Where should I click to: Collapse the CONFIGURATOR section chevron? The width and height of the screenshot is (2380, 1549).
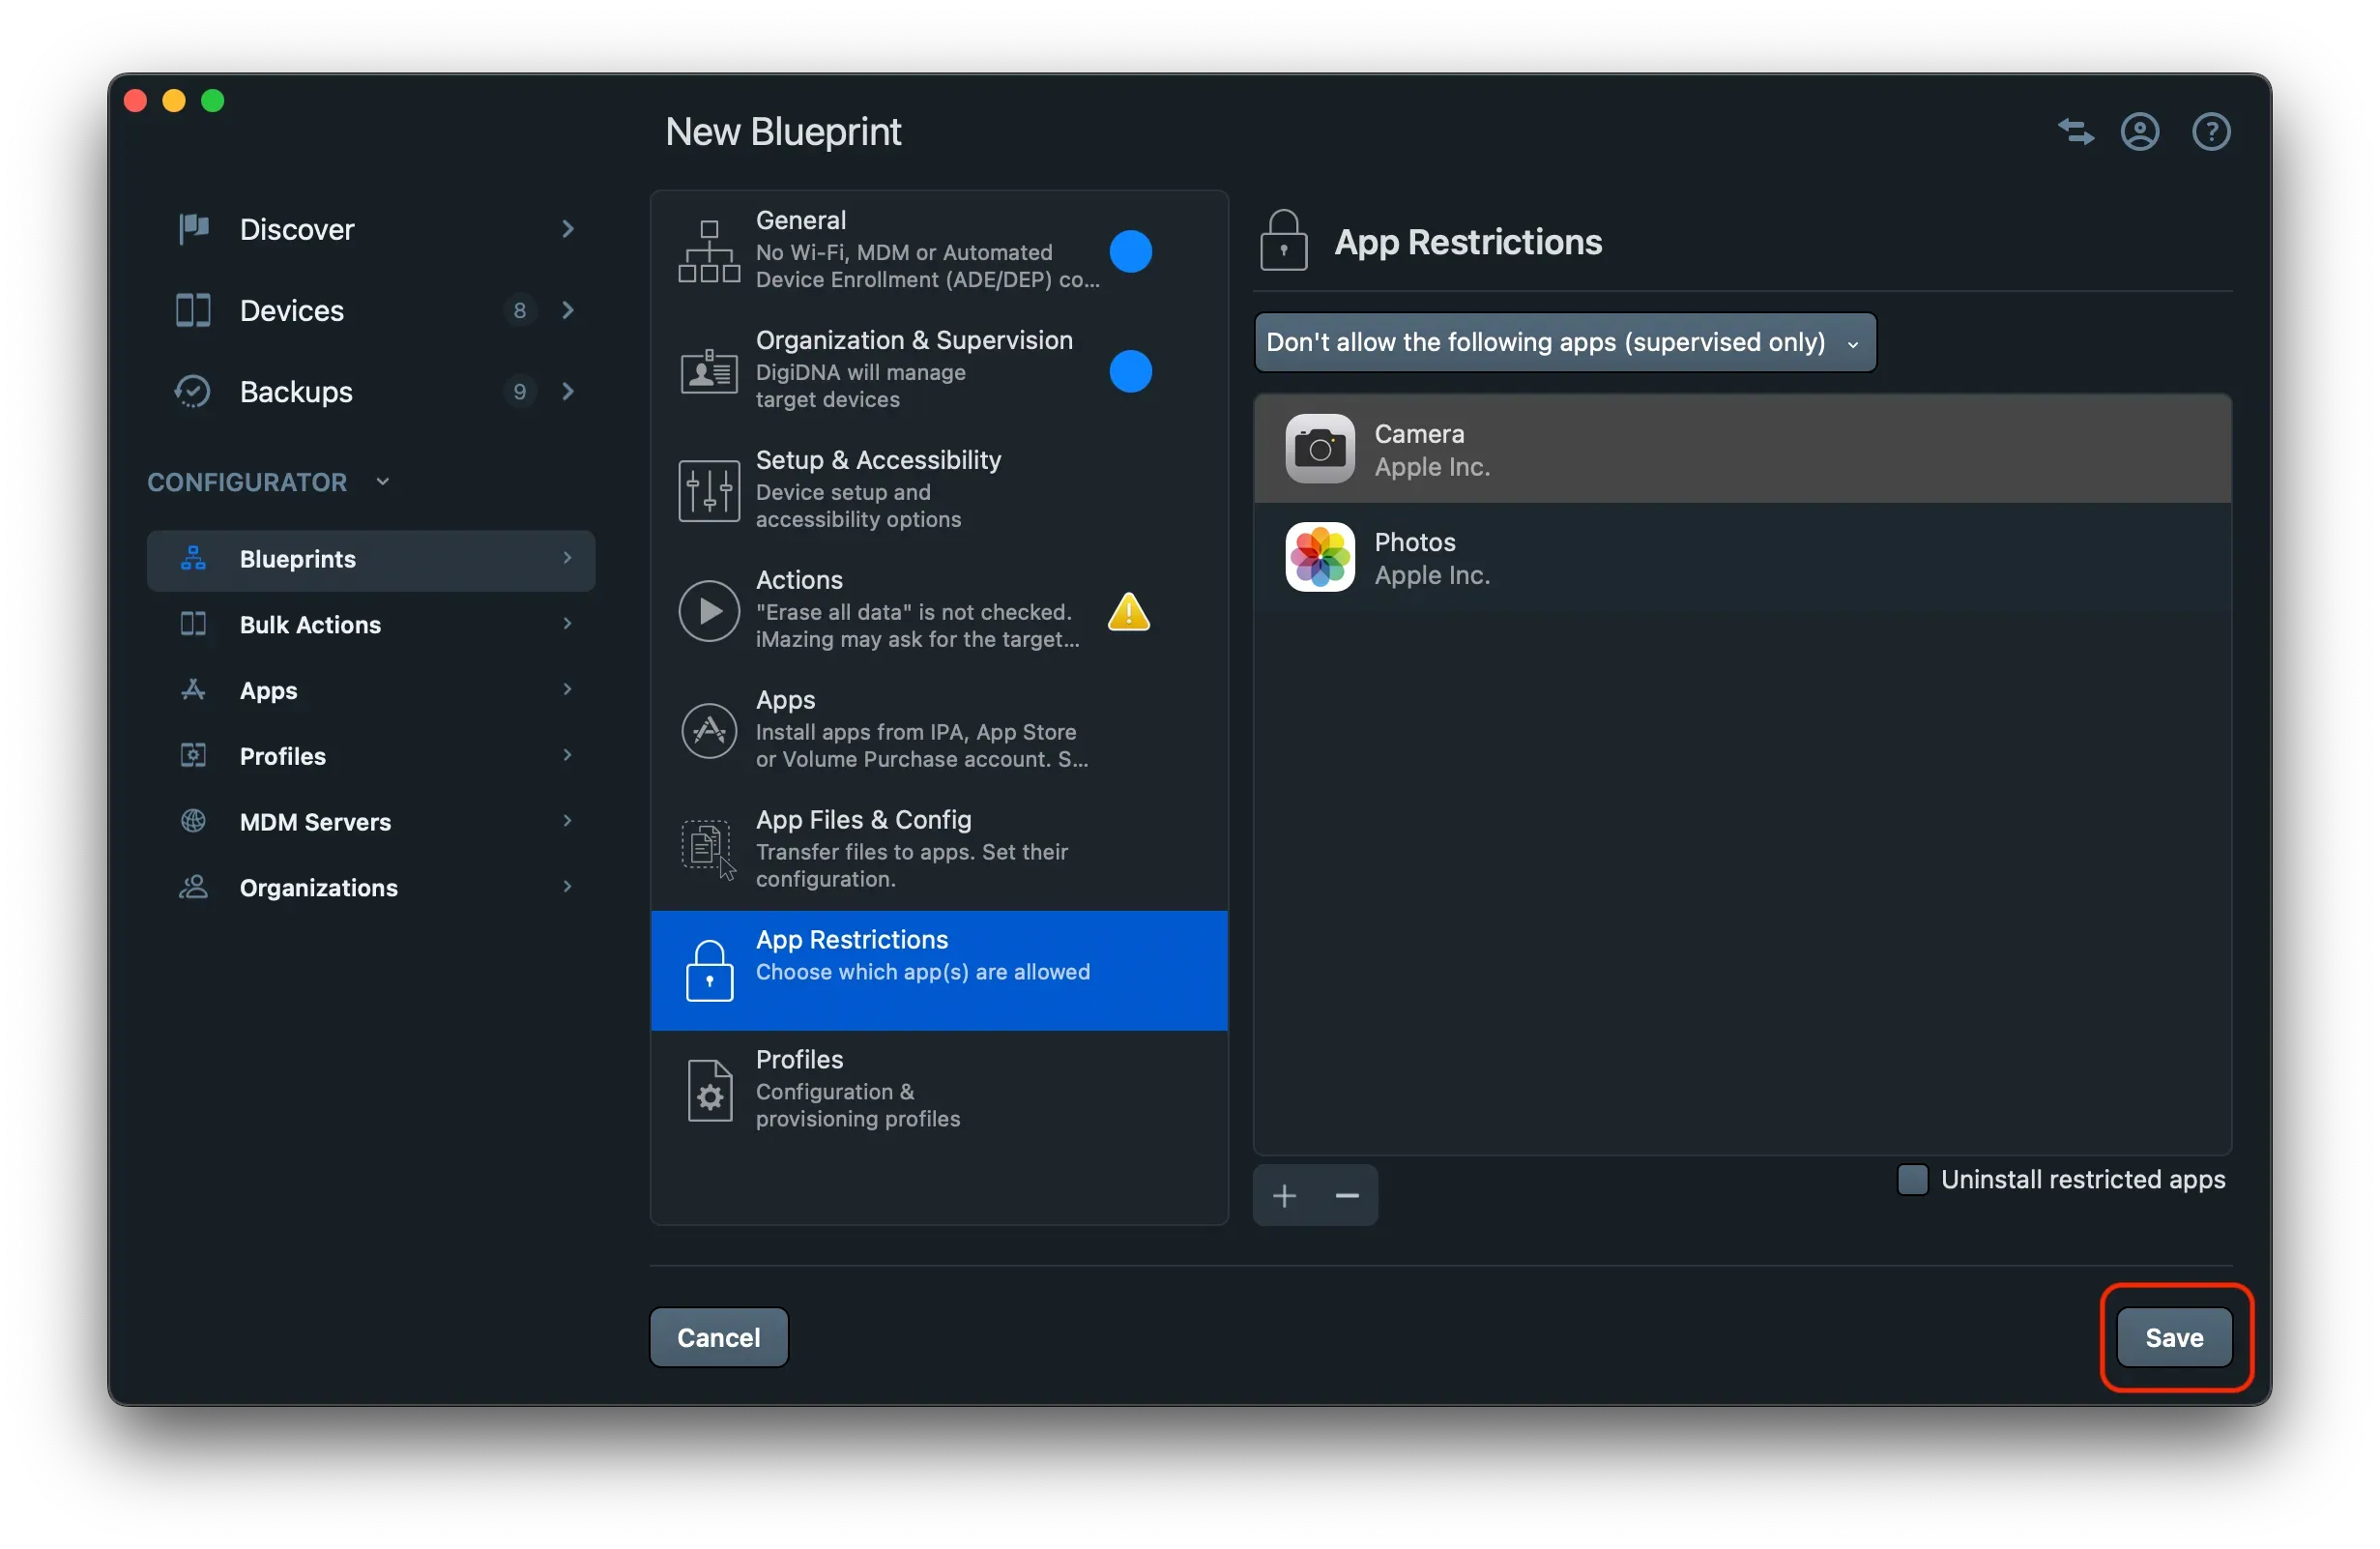pos(382,482)
